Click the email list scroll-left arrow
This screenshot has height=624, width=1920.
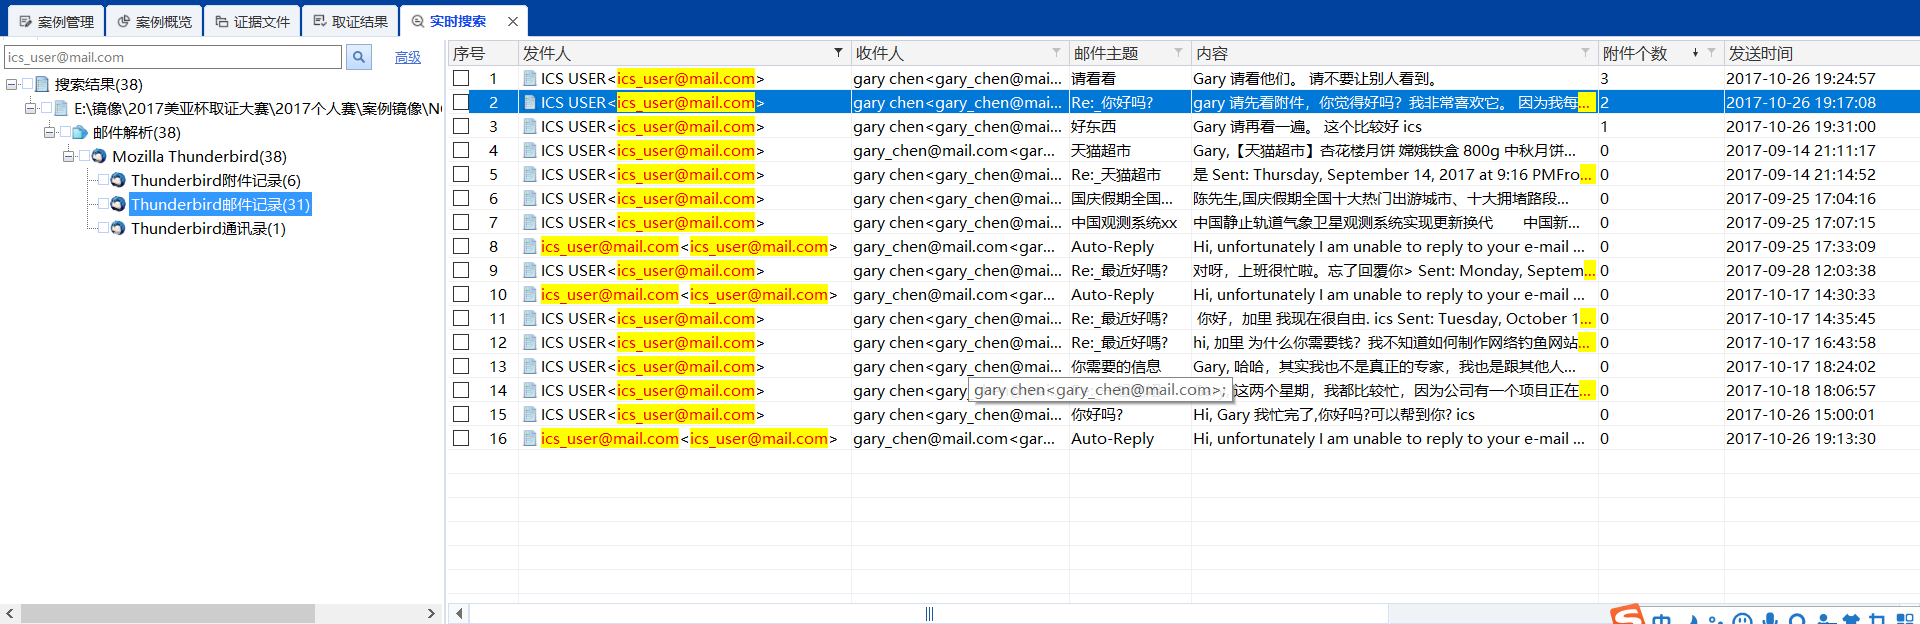point(459,613)
